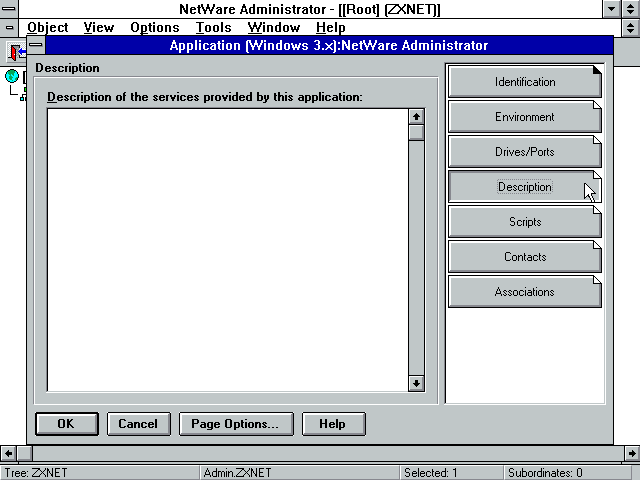Confirm the dialog with OK
The image size is (640, 480).
click(67, 424)
